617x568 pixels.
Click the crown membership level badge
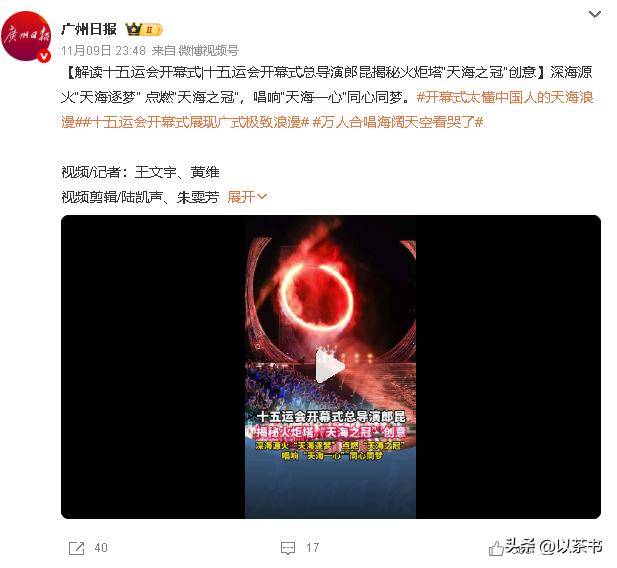[x=143, y=29]
